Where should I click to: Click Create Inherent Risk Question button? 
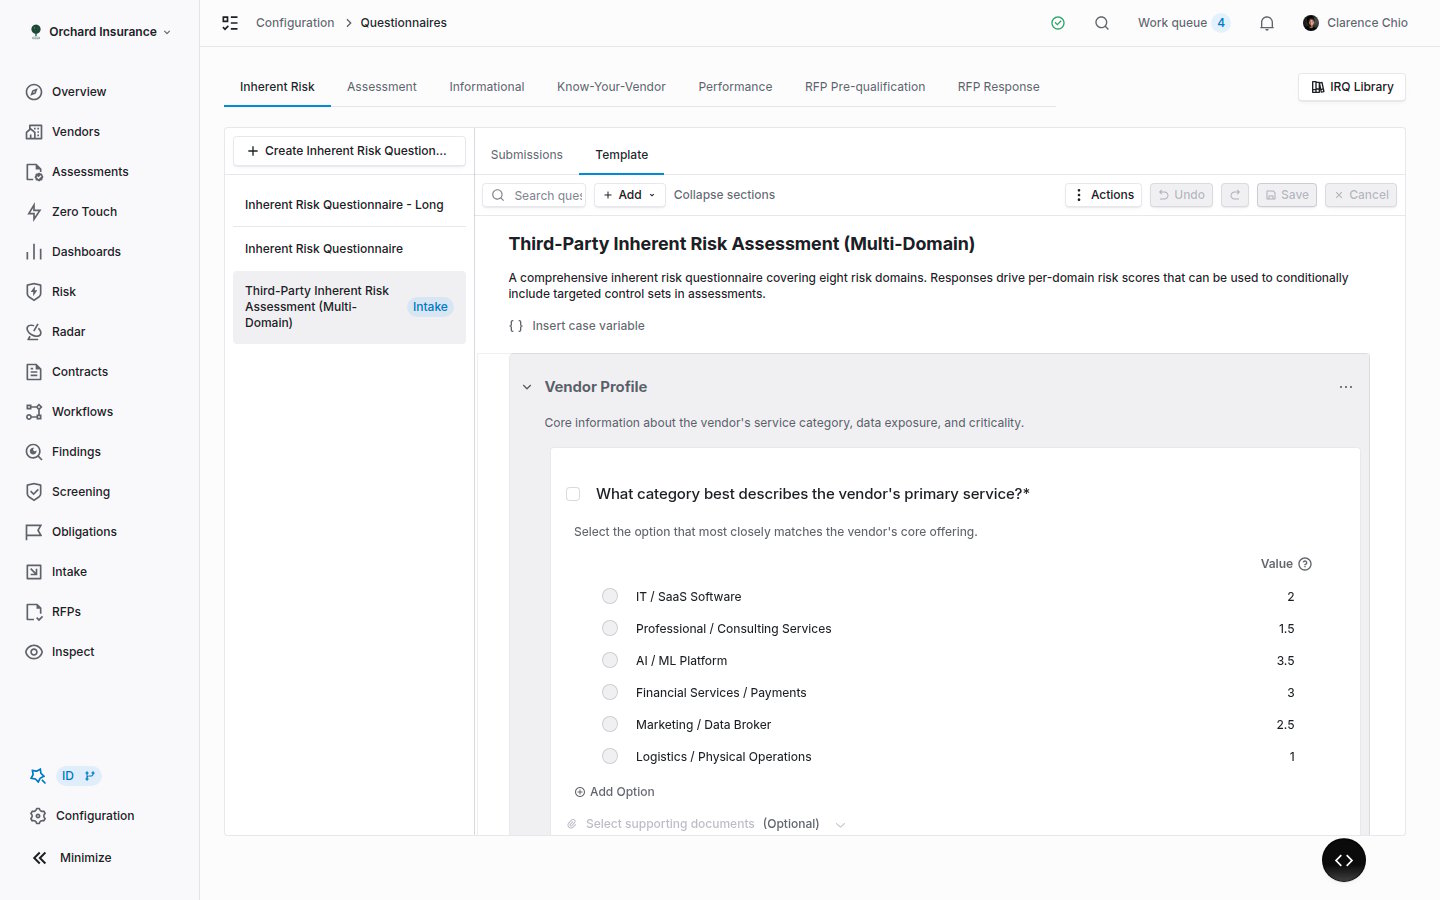[x=349, y=151]
